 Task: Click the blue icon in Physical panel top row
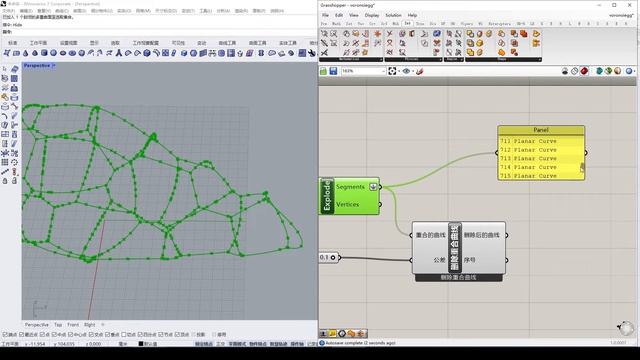coord(437,33)
